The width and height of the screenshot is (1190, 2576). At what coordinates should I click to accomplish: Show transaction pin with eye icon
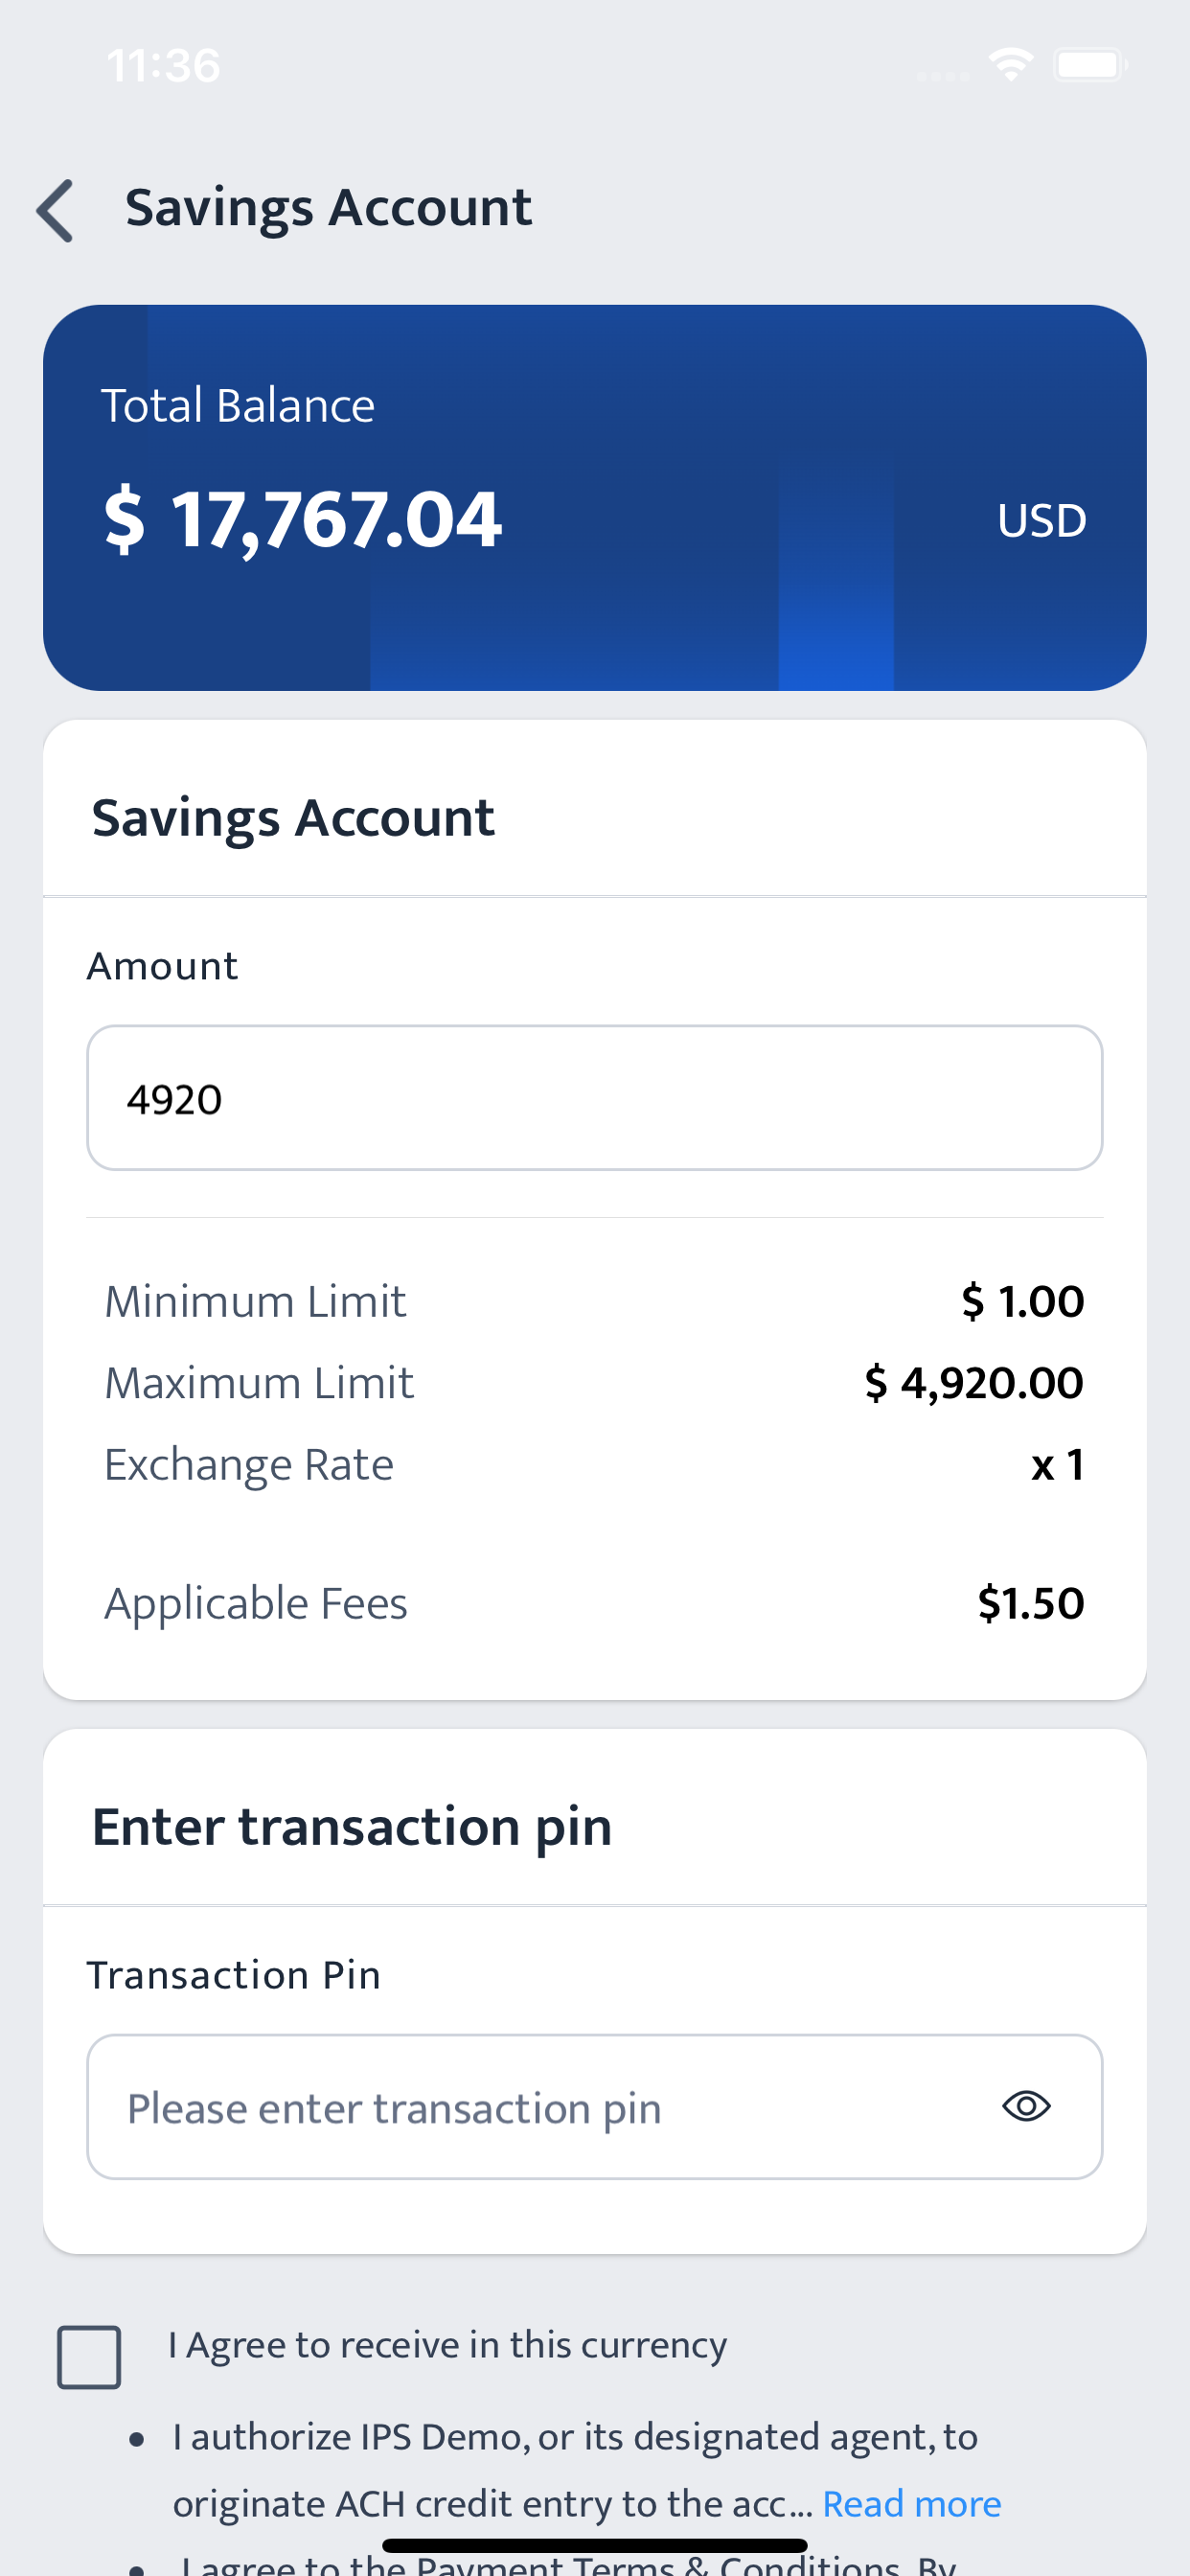pyautogui.click(x=1026, y=2106)
